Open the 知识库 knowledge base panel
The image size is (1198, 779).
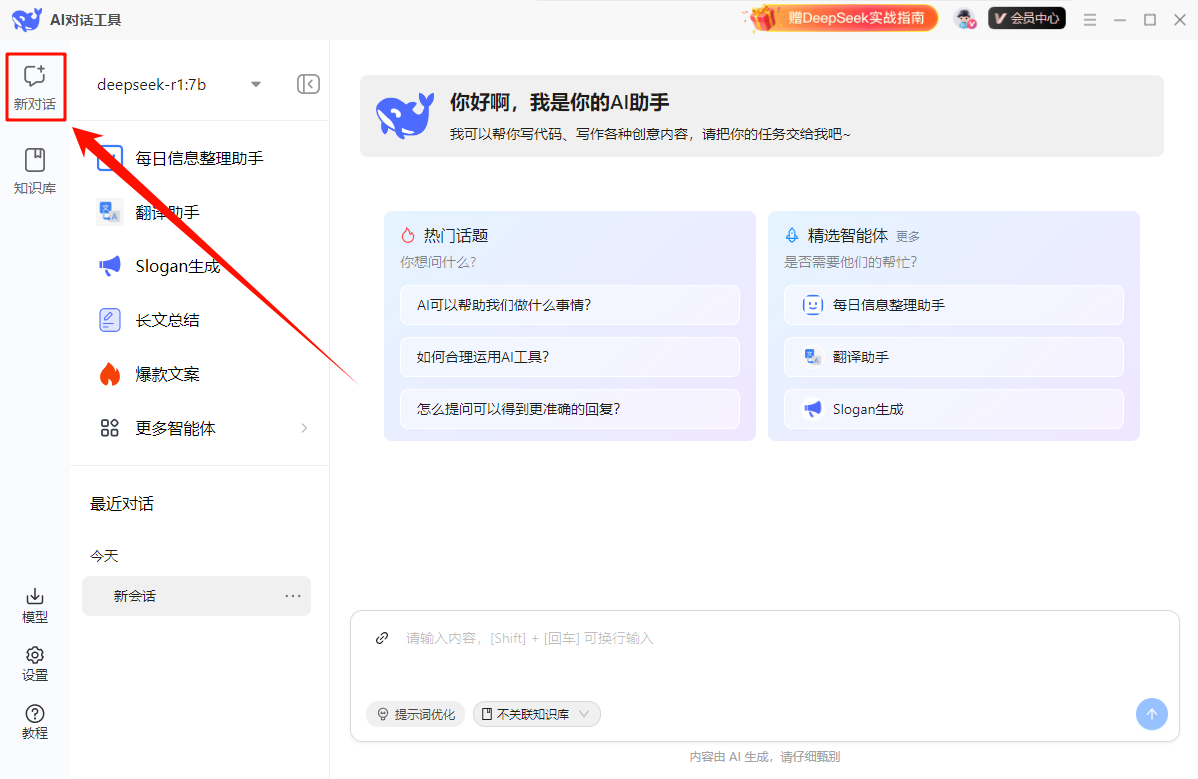point(35,171)
